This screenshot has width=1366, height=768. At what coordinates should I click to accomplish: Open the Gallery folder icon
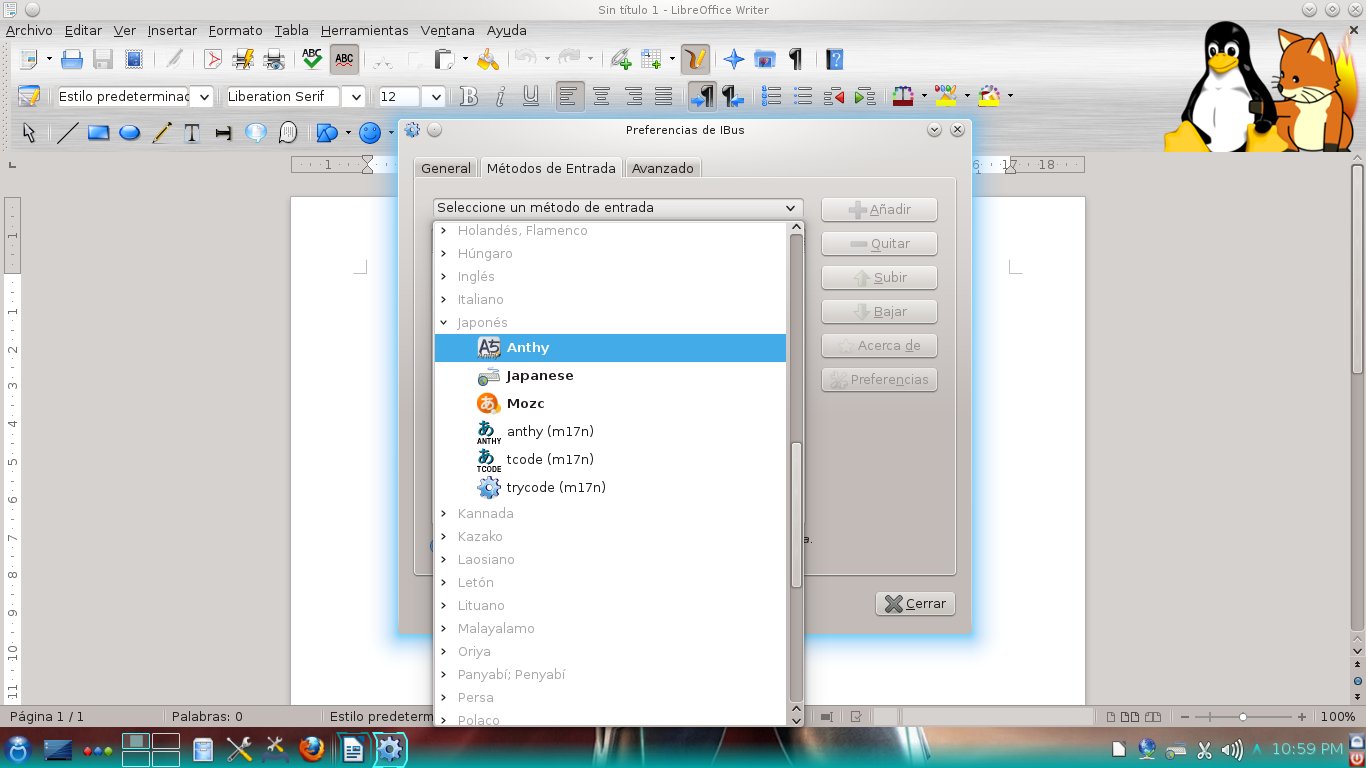click(765, 59)
